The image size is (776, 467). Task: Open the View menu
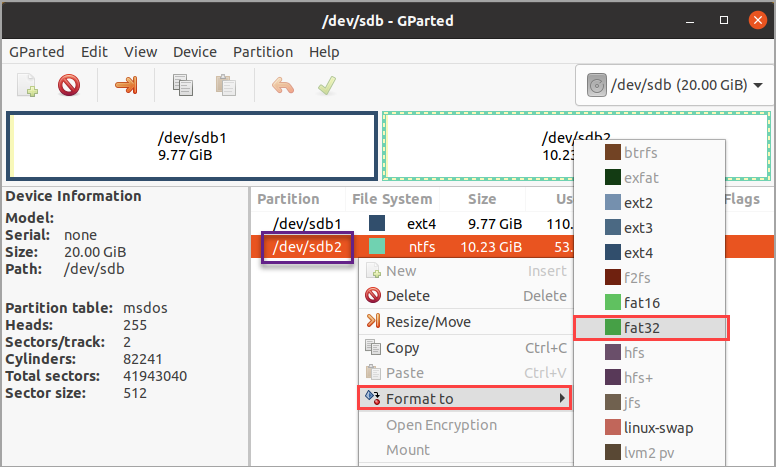(141, 52)
